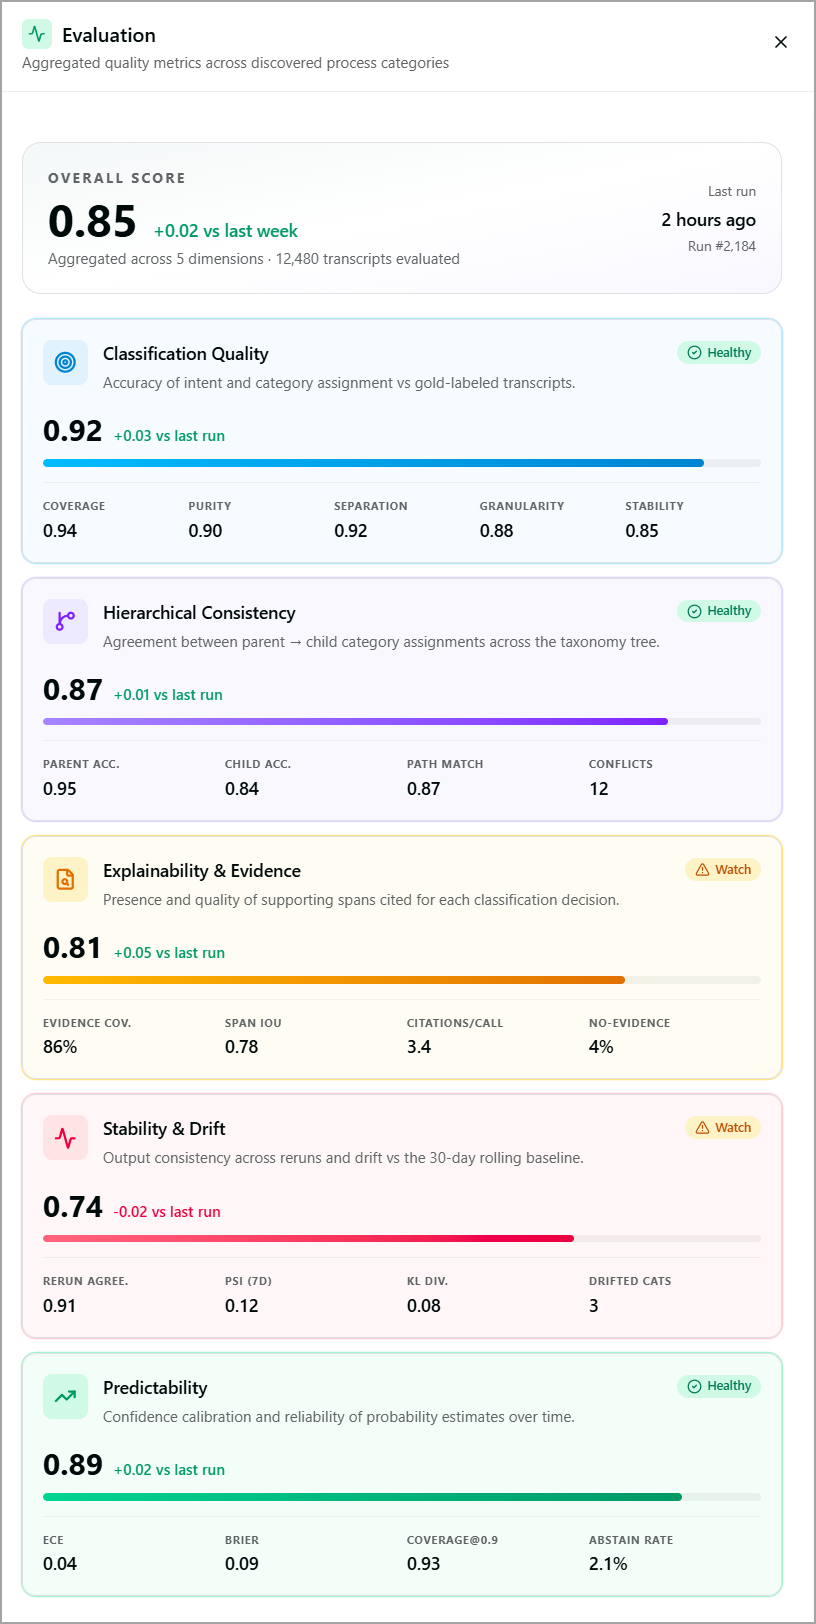Screen dimensions: 816x1624
Task: Click the Predictability green progress bar
Action: [402, 1497]
